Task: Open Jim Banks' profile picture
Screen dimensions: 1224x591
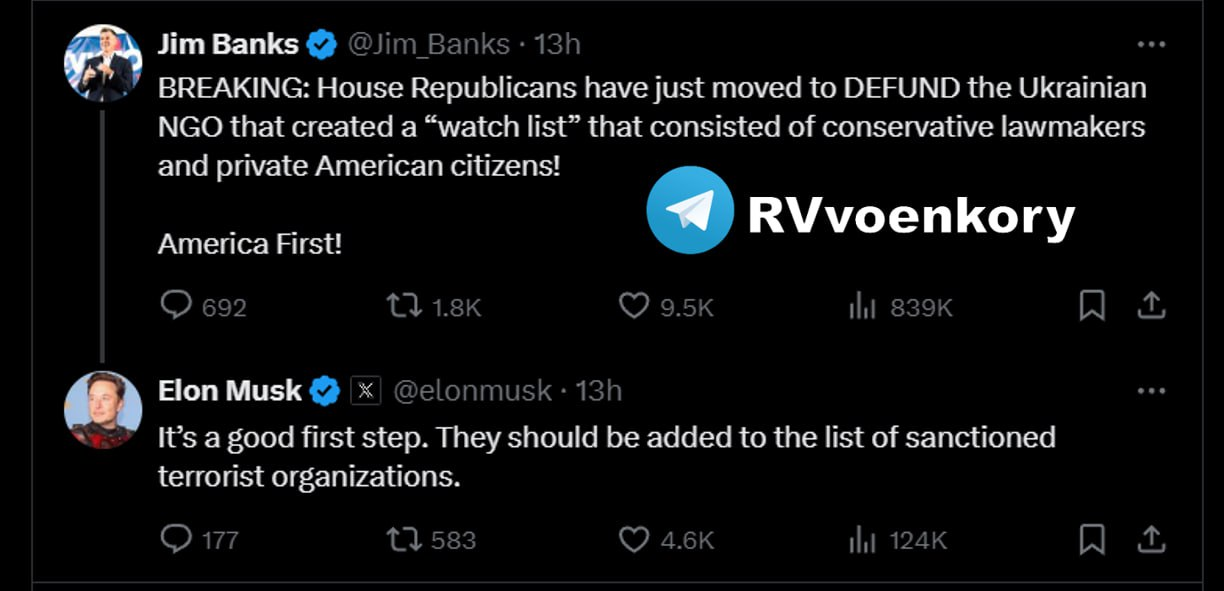Action: pos(103,63)
